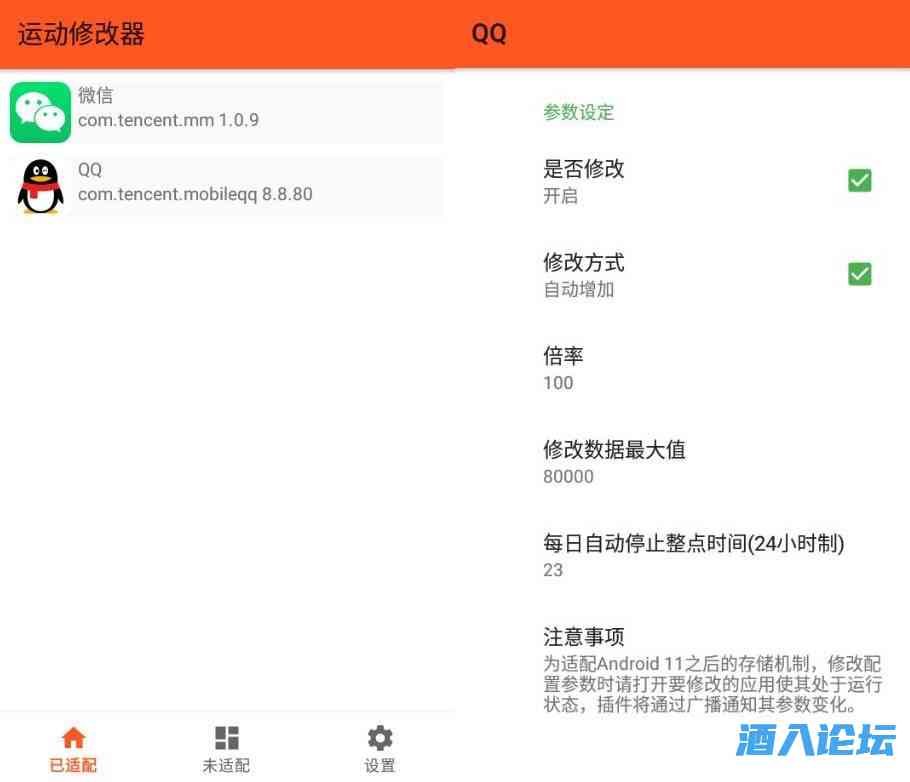Click the 运动修改器 app title
The width and height of the screenshot is (910, 782).
point(81,34)
